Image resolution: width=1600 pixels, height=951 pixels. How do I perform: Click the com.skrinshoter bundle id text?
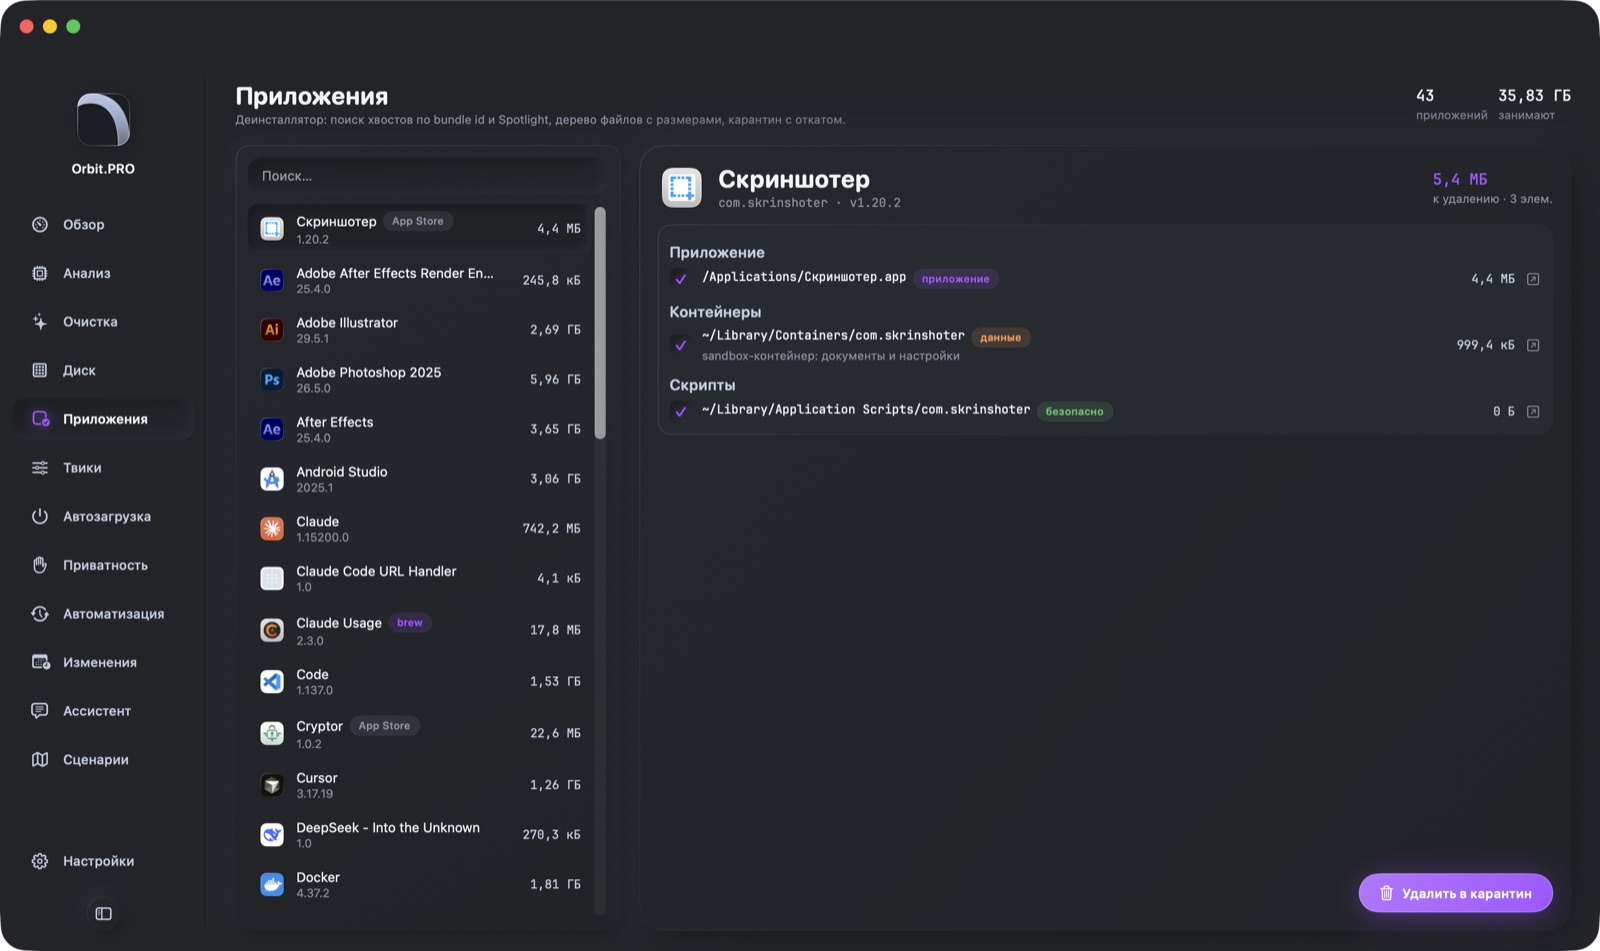click(x=773, y=203)
